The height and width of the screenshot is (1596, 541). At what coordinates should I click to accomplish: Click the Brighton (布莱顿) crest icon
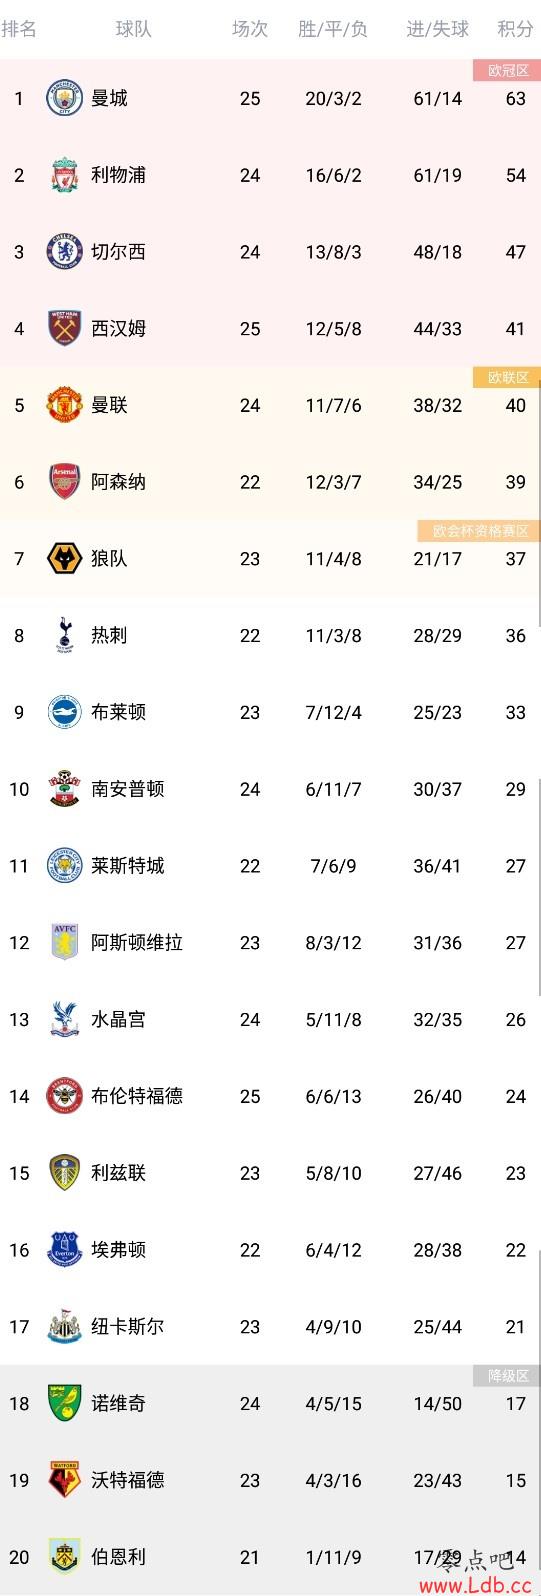pyautogui.click(x=64, y=712)
